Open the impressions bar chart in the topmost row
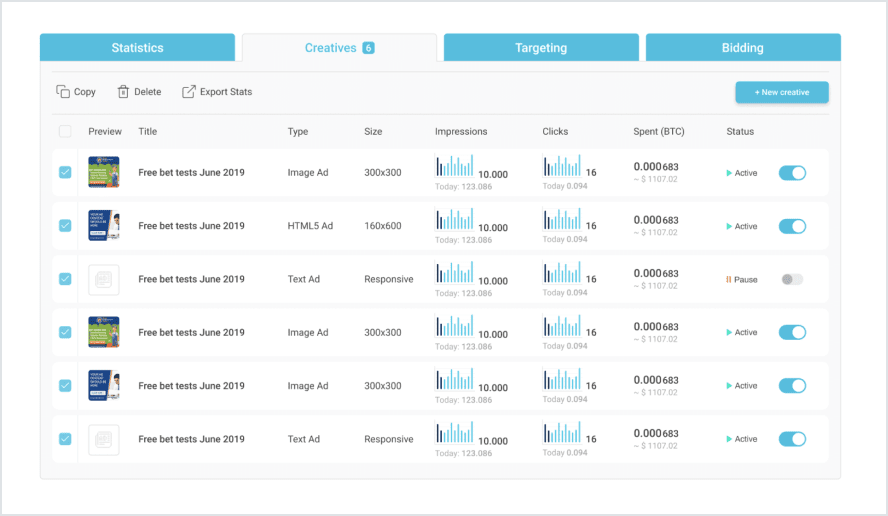The image size is (888, 516). (454, 166)
